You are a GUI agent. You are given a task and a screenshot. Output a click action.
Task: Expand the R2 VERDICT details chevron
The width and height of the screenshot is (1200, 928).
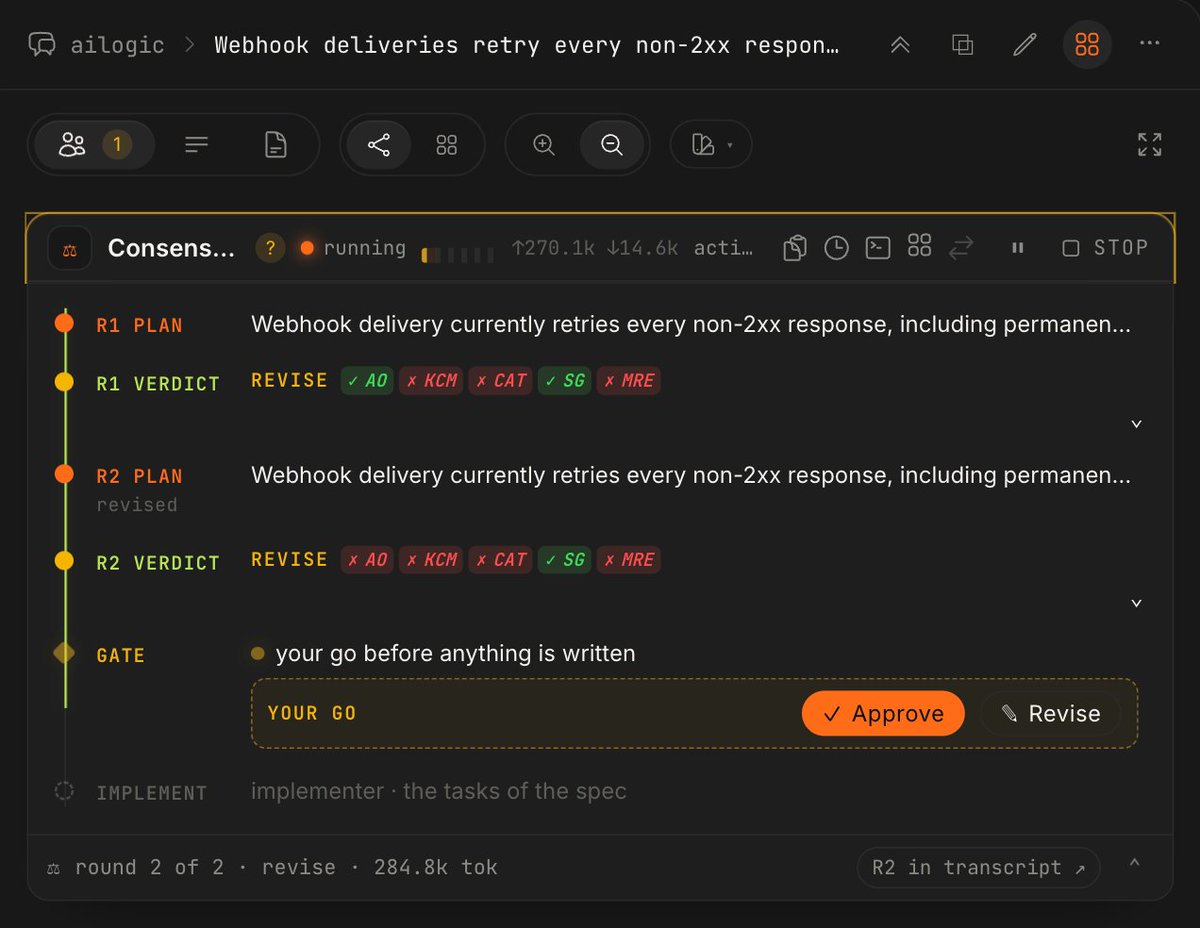coord(1136,603)
